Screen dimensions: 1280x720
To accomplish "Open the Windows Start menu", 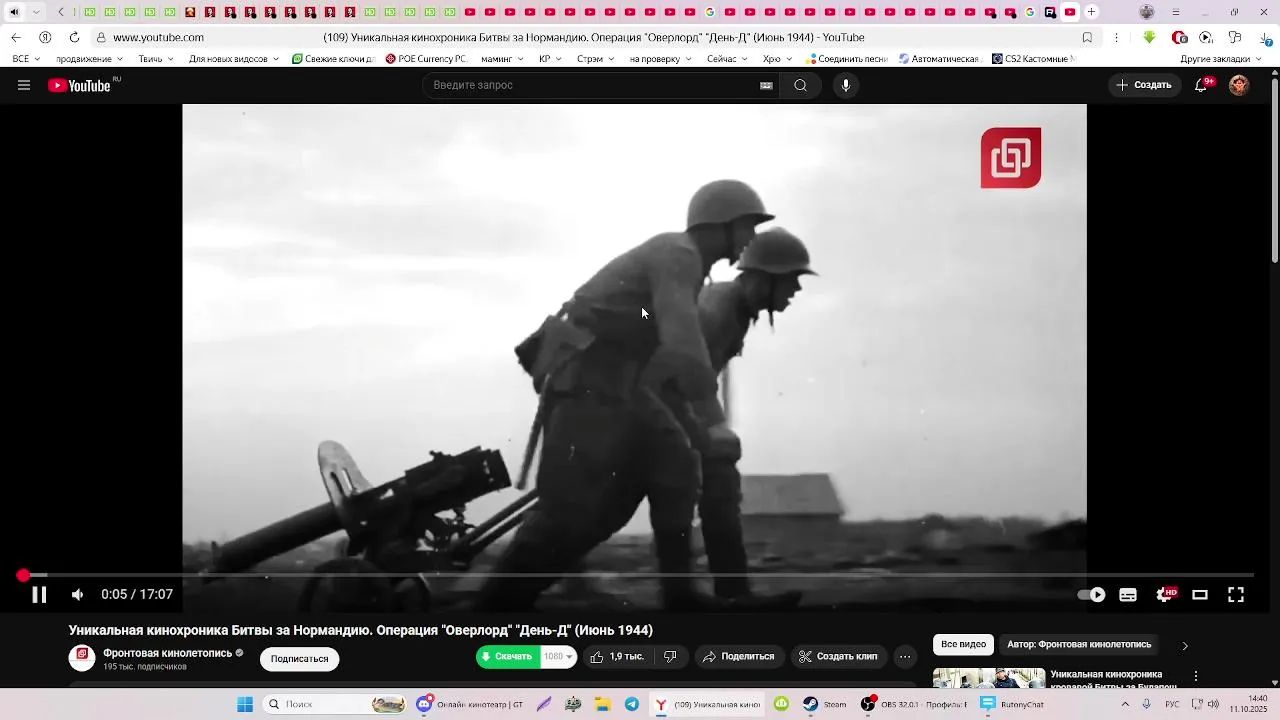I will [x=245, y=704].
